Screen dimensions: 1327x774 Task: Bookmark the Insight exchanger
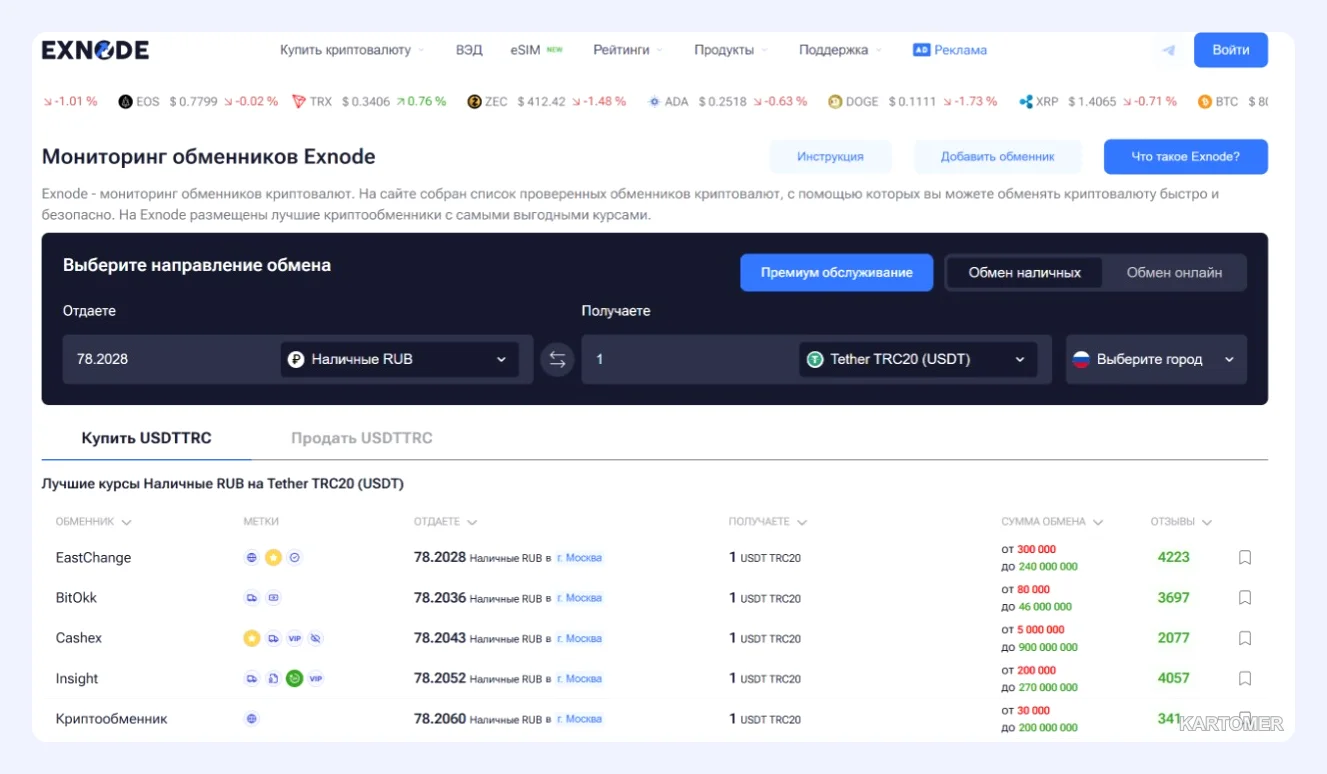coord(1245,678)
